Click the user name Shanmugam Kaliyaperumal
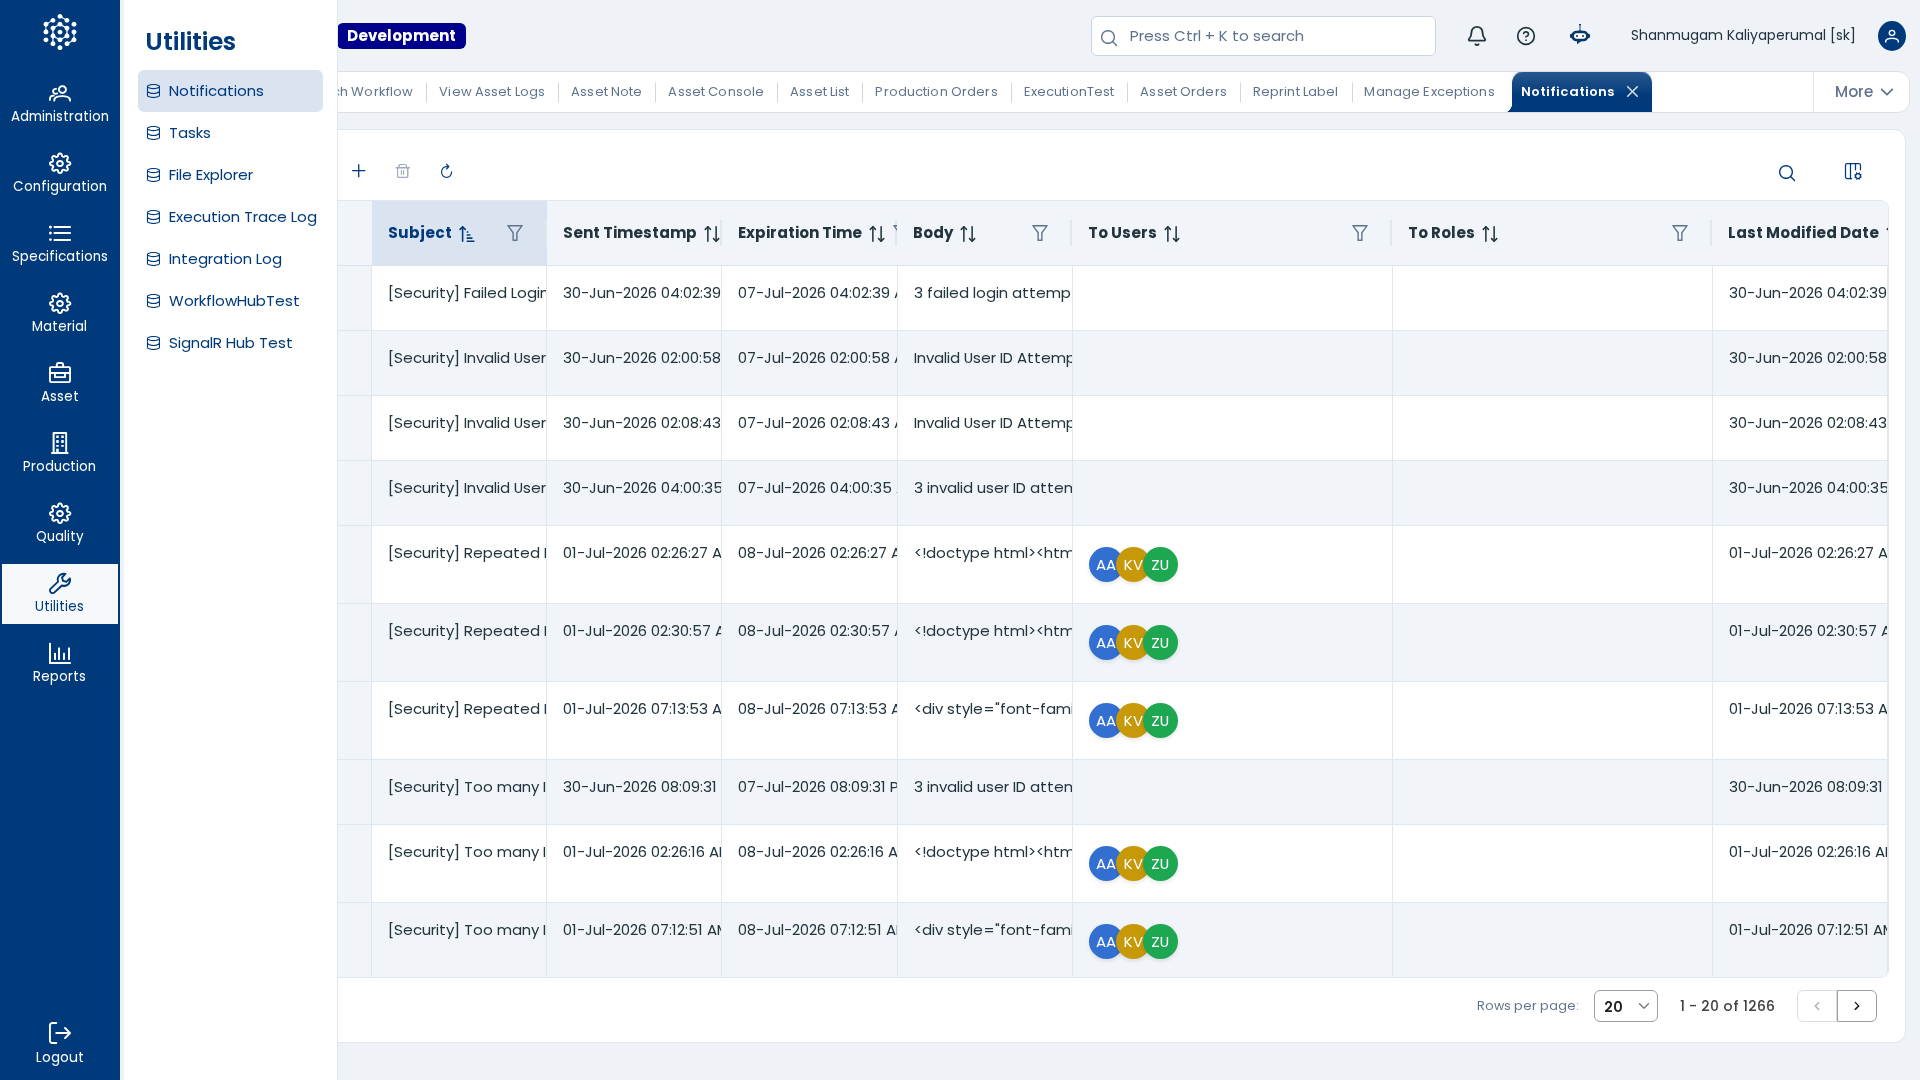Screen dimensions: 1920x1080 point(1743,36)
